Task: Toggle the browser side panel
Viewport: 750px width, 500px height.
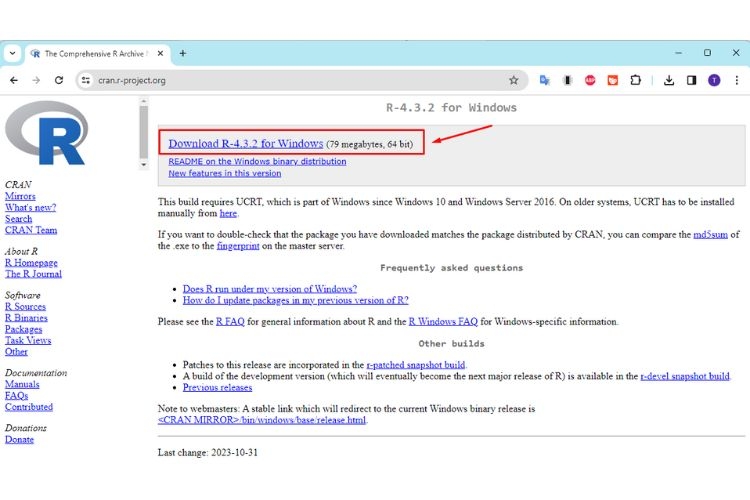Action: [x=691, y=80]
